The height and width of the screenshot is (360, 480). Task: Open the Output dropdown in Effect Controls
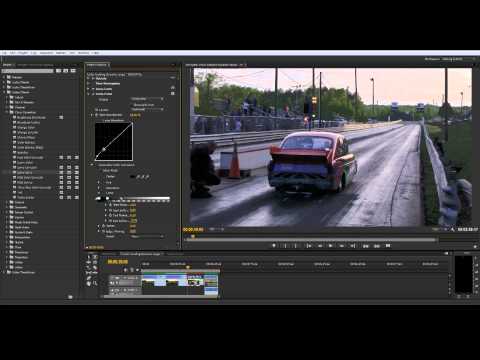coord(147,99)
